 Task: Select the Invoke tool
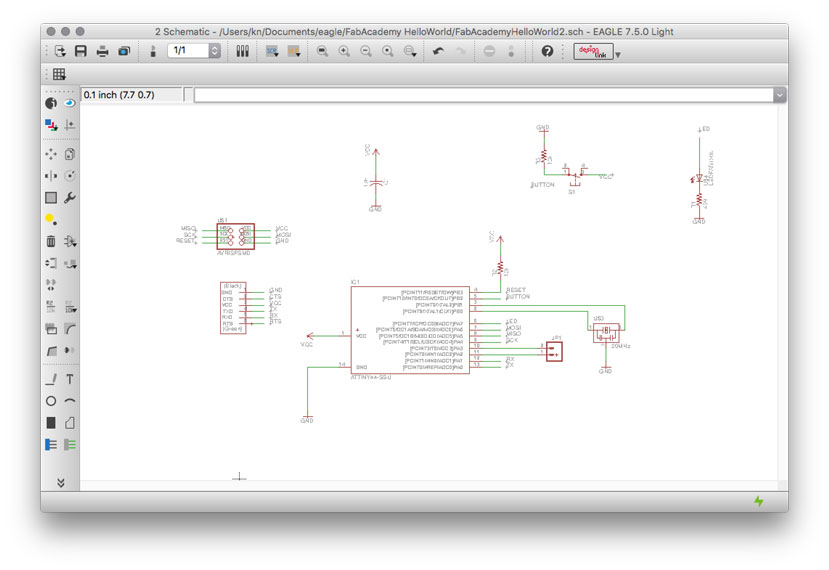(x=70, y=351)
